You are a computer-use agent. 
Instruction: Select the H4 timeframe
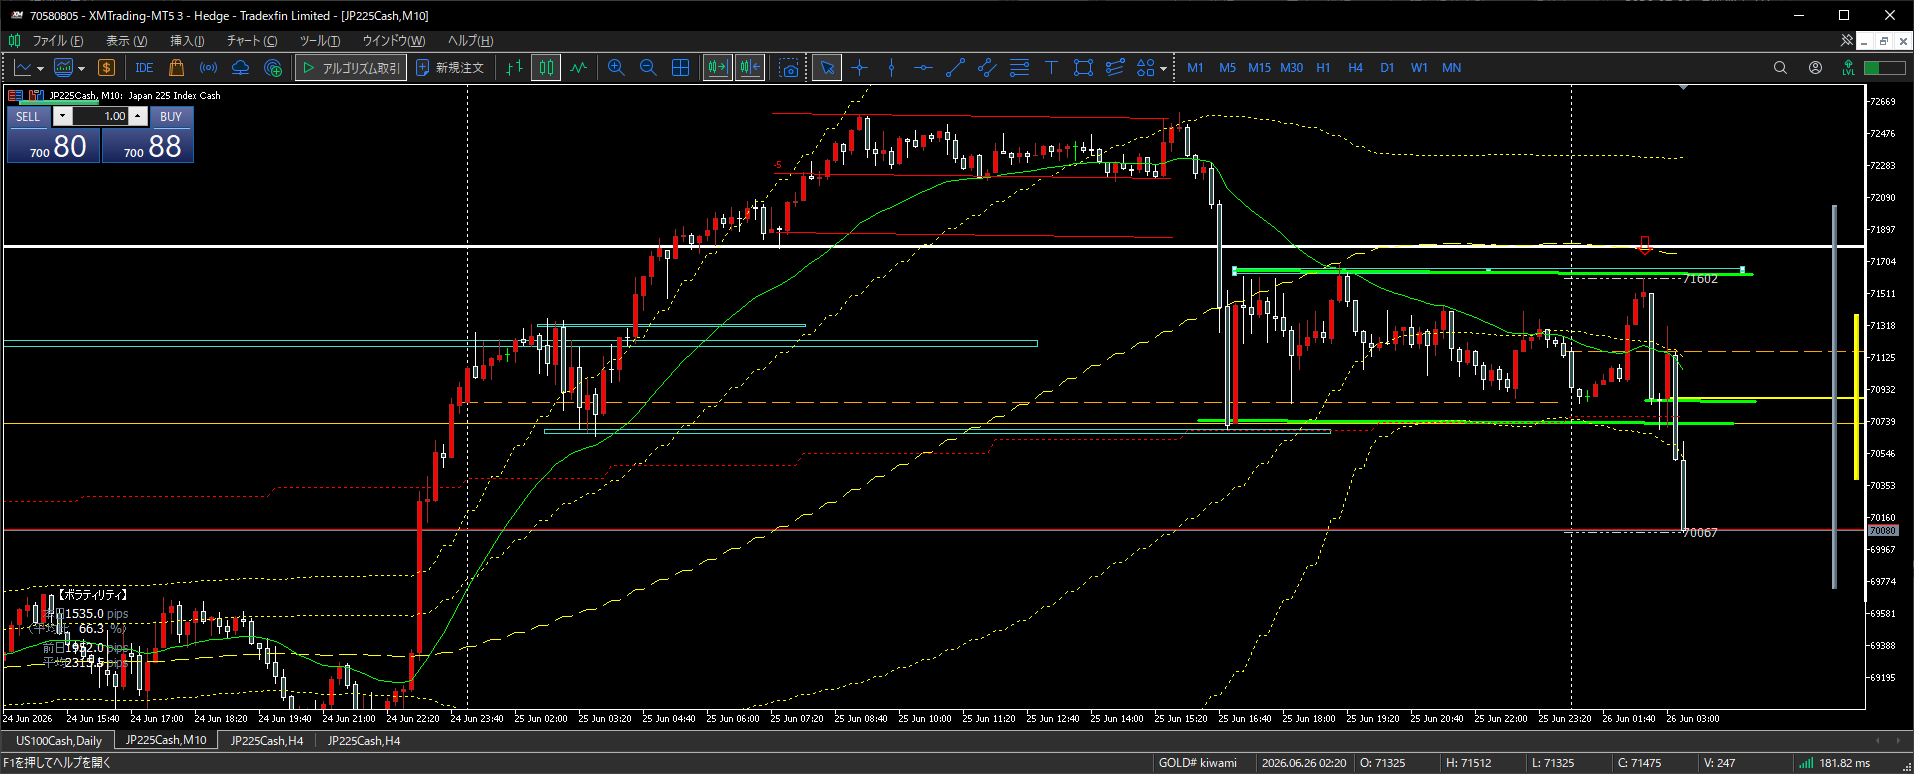pyautogui.click(x=1355, y=68)
